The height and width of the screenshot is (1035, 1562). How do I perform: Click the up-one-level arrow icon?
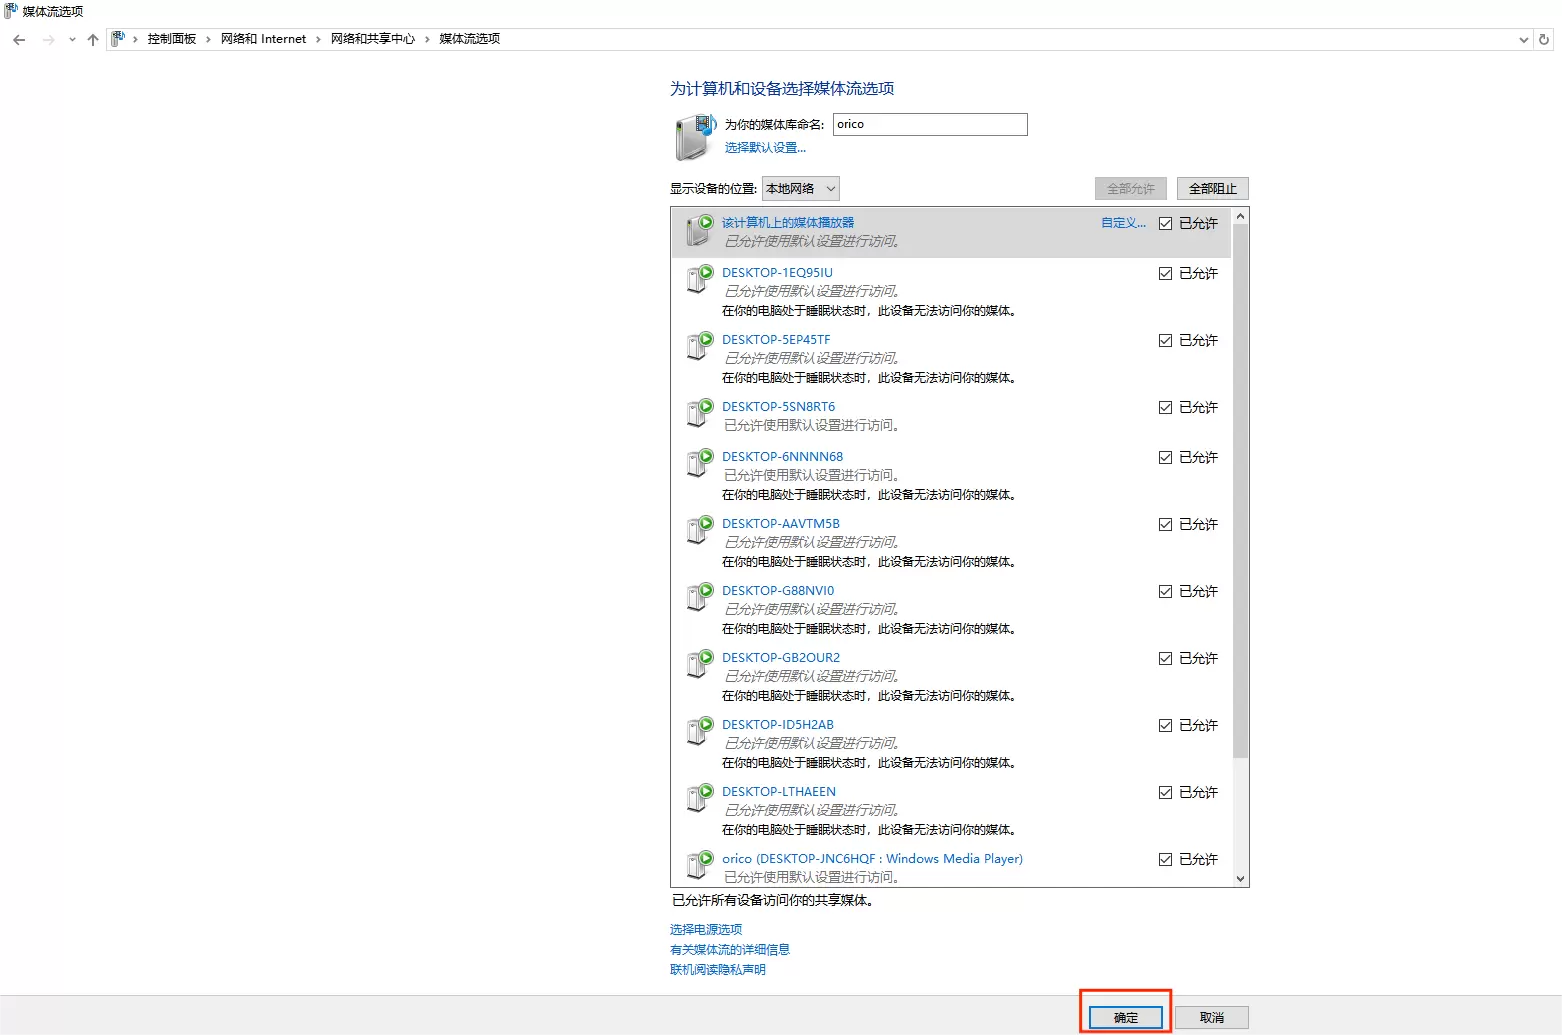93,40
